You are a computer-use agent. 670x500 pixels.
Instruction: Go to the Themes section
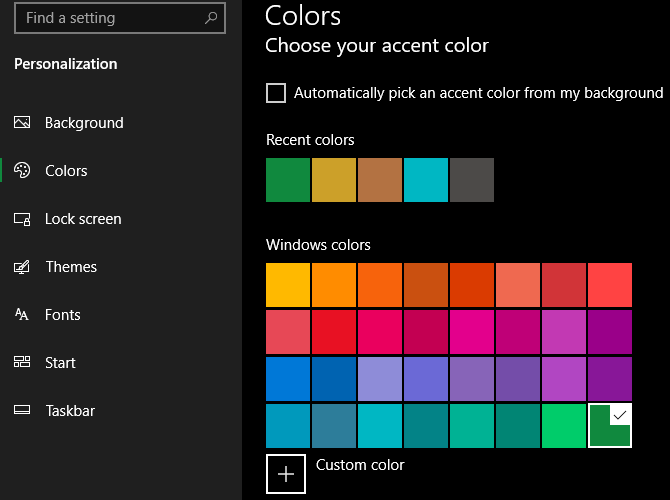71,267
